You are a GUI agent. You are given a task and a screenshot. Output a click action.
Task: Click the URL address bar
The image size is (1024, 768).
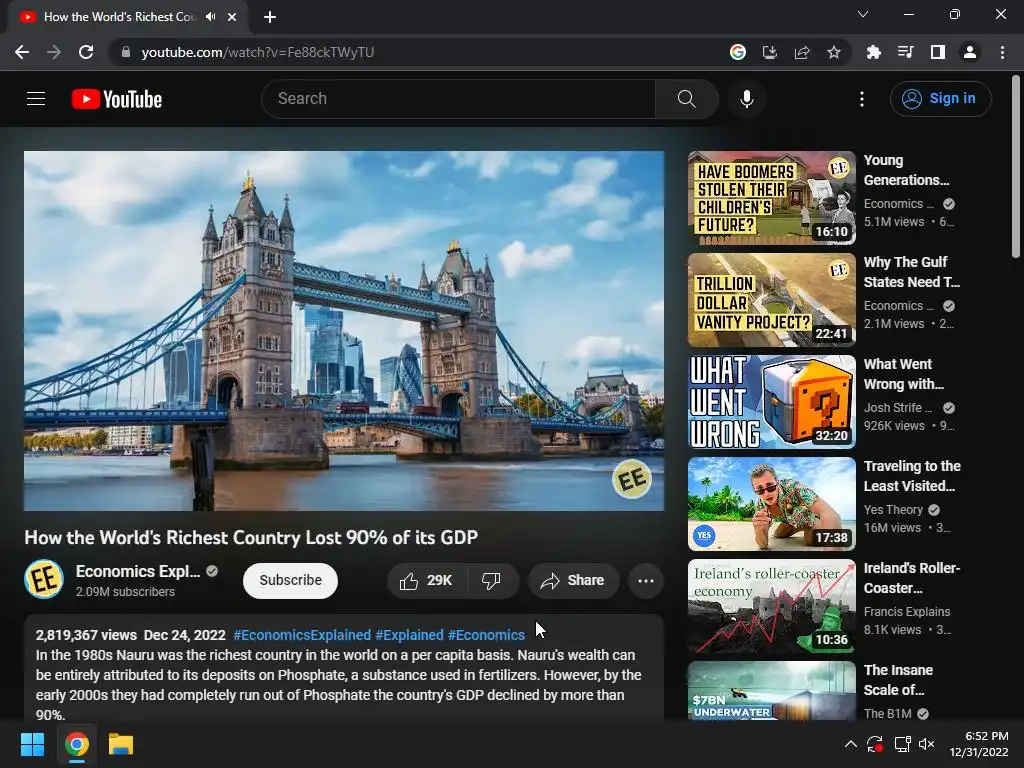pyautogui.click(x=418, y=52)
